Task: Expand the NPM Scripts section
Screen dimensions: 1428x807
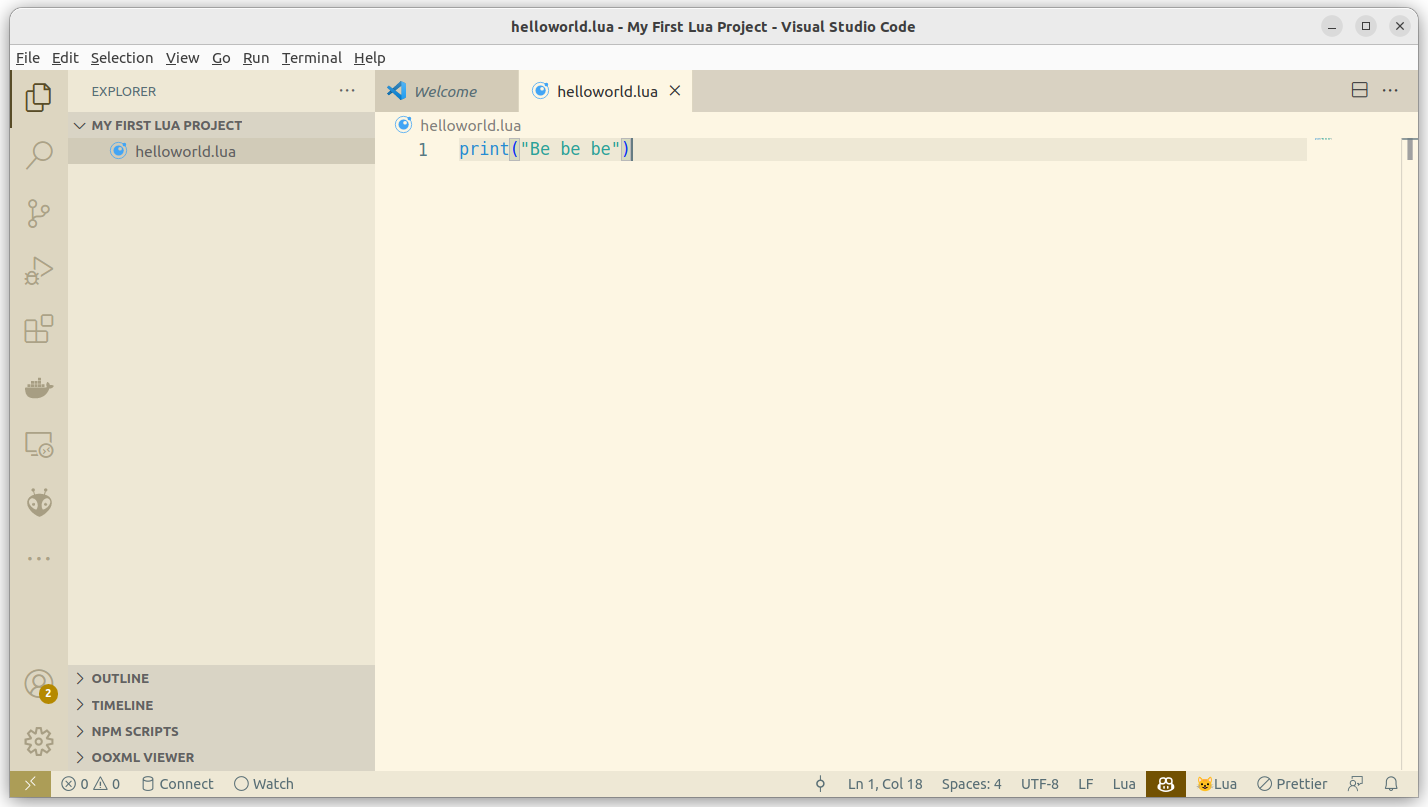Action: [135, 731]
